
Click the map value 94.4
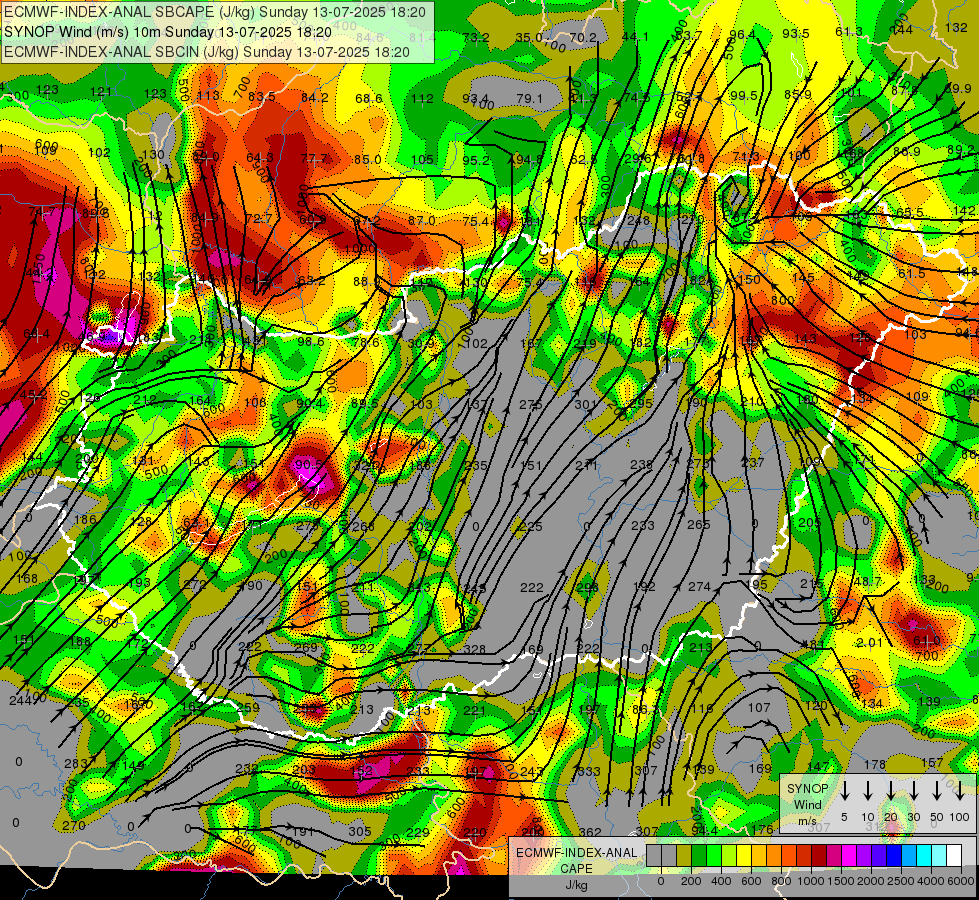click(x=705, y=831)
